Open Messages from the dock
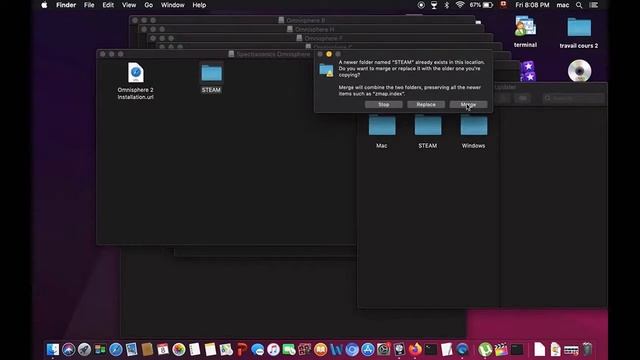 point(257,349)
